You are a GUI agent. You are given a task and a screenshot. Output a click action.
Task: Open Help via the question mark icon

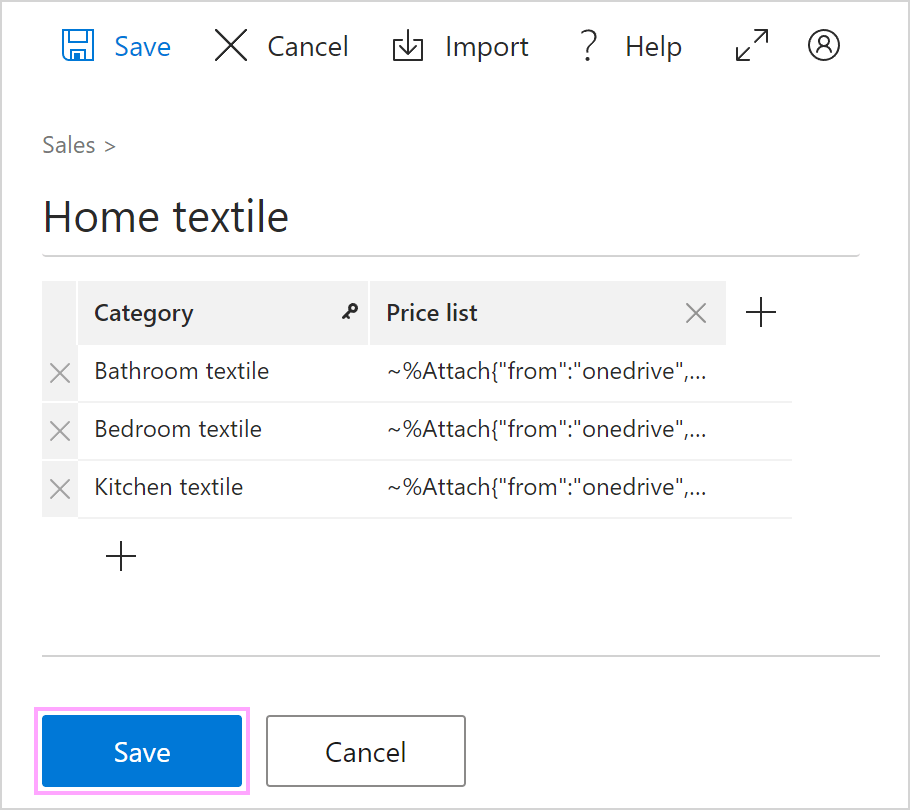588,45
